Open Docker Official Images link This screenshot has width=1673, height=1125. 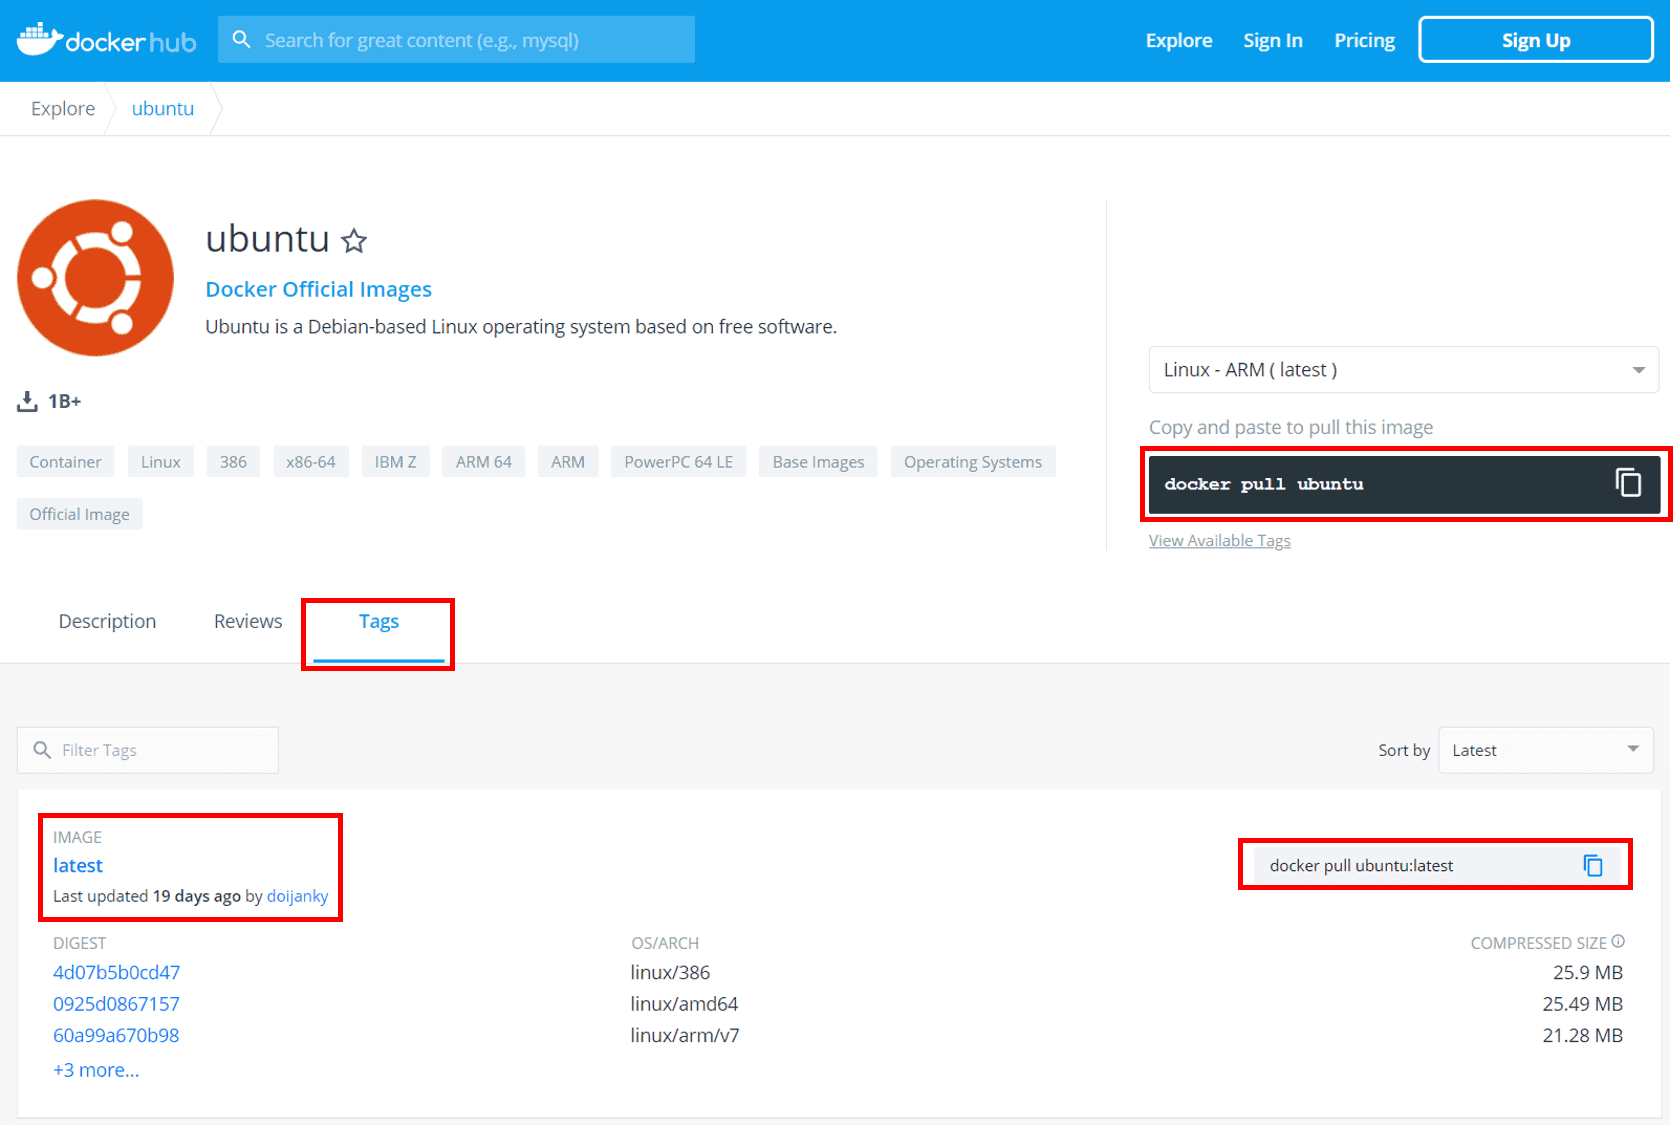tap(318, 289)
